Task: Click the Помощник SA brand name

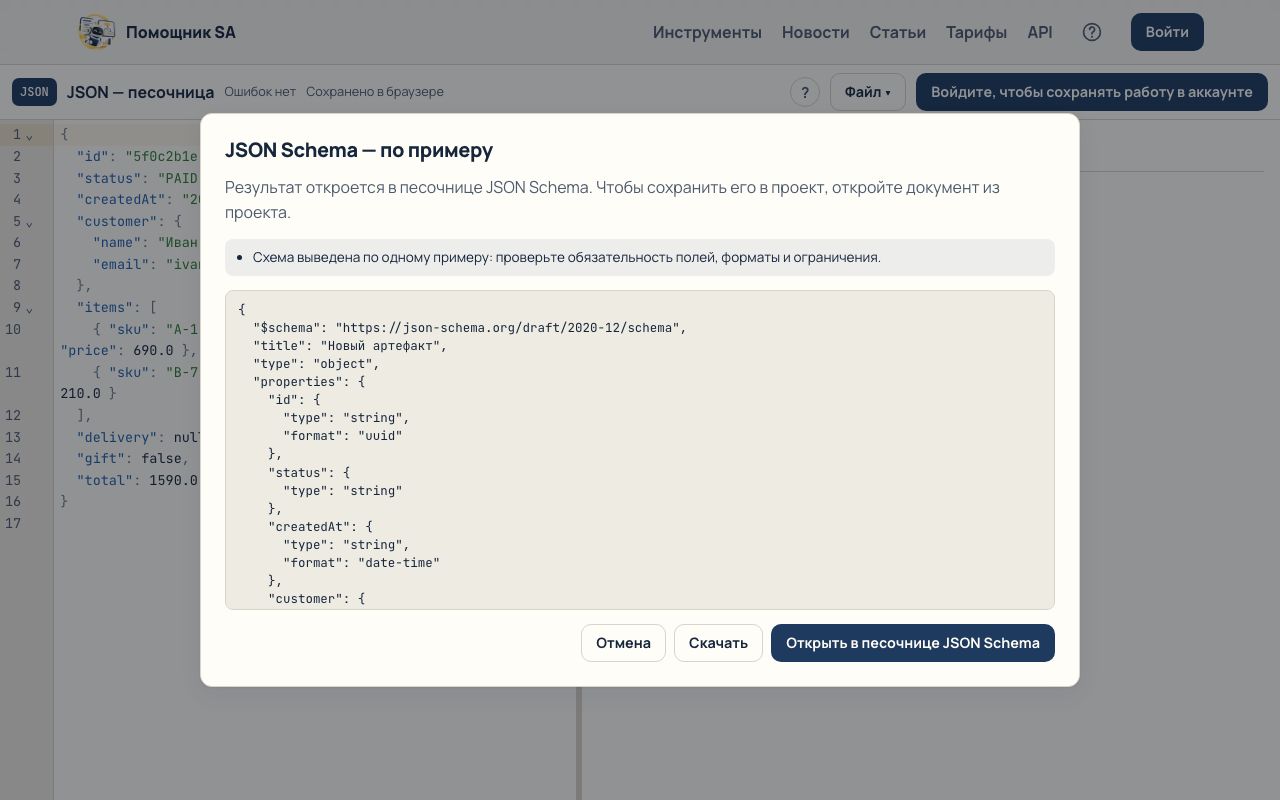Action: coord(181,32)
